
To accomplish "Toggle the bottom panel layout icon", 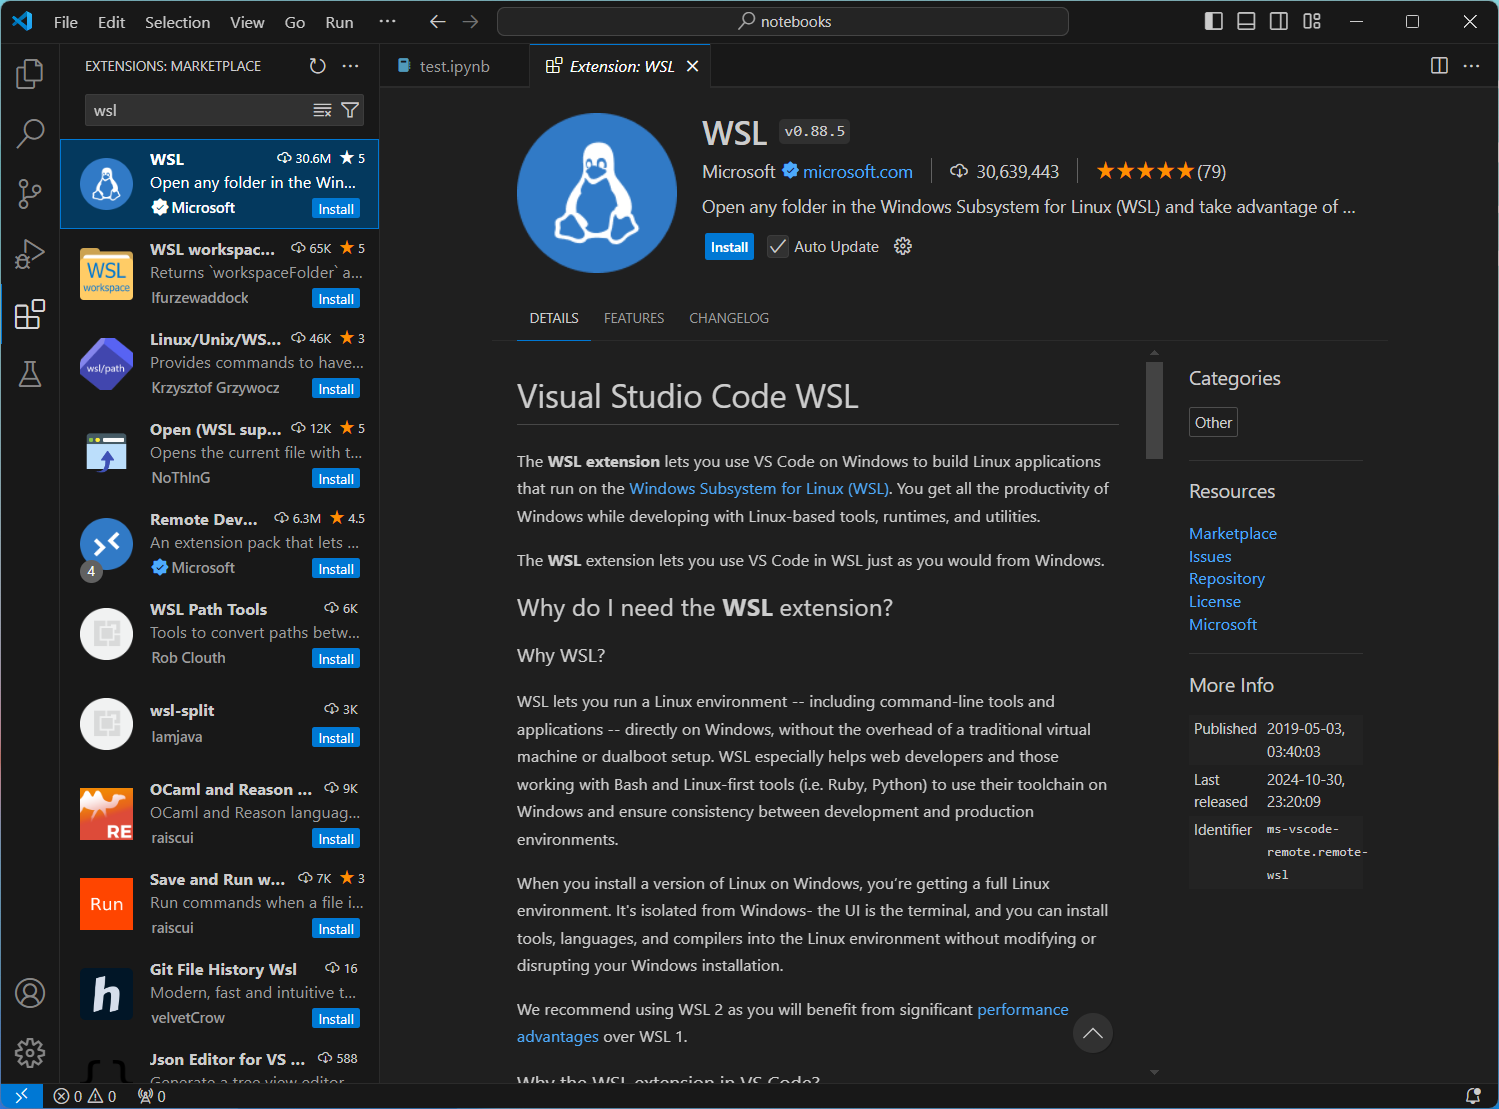I will [1246, 21].
